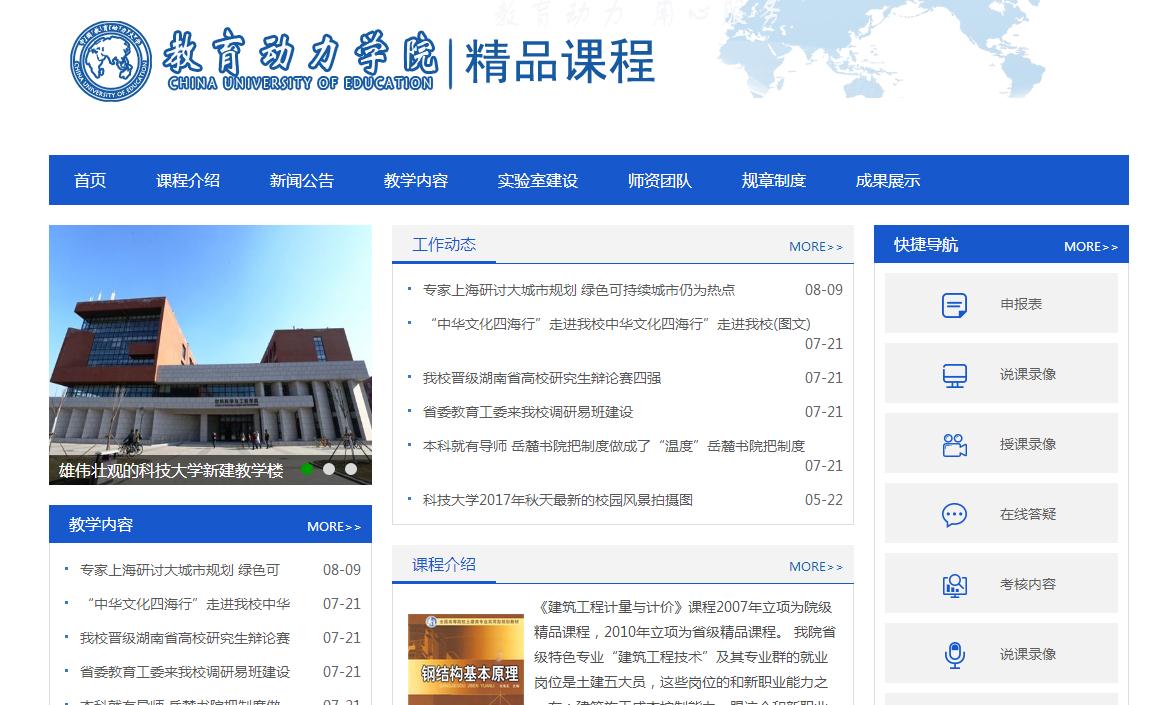Switch to the third slideshow indicator dot
Screen dimensions: 1156x705
[x=350, y=466]
